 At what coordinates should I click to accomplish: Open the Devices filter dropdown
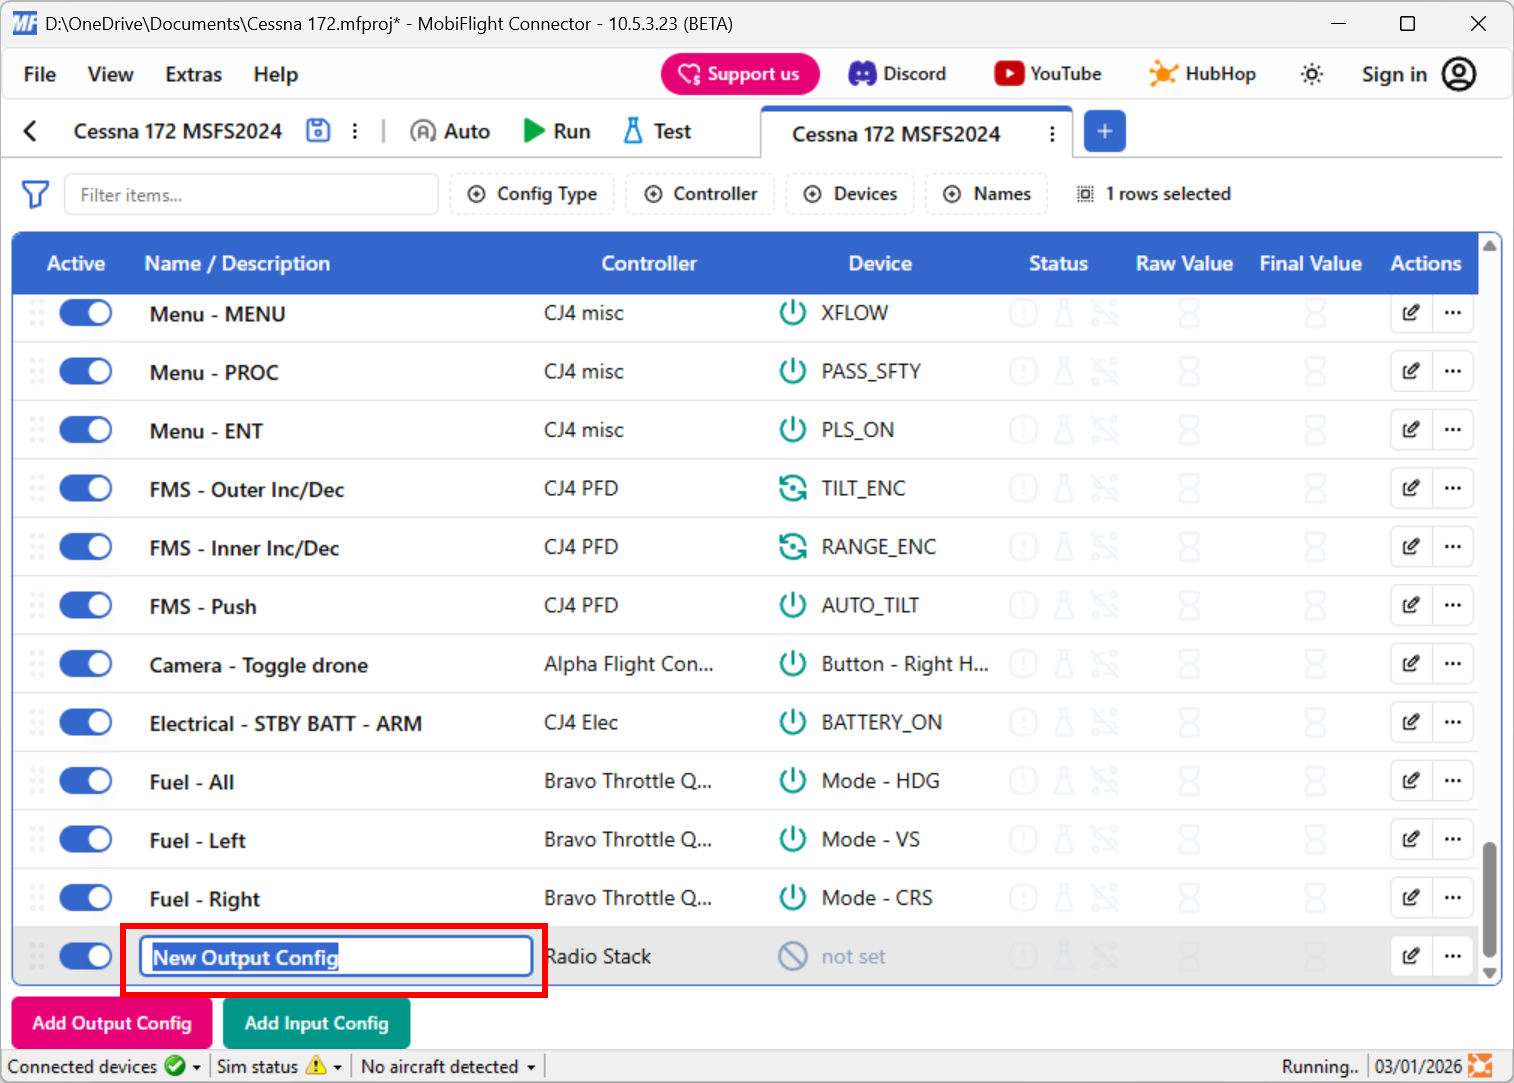850,194
